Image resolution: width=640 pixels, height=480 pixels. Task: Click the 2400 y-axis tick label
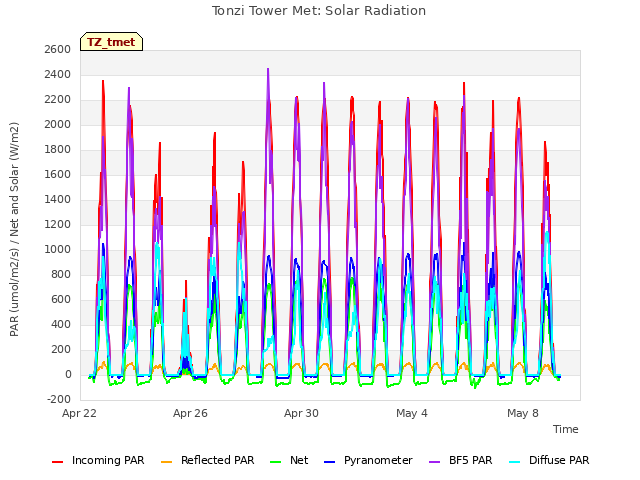[58, 75]
